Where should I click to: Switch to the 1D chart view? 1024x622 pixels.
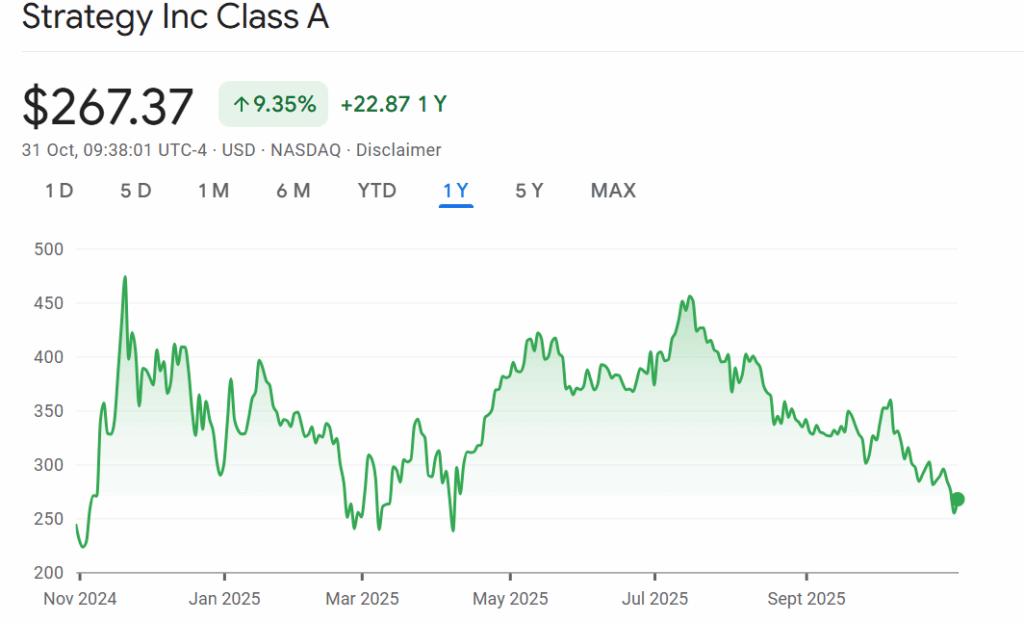pyautogui.click(x=58, y=190)
